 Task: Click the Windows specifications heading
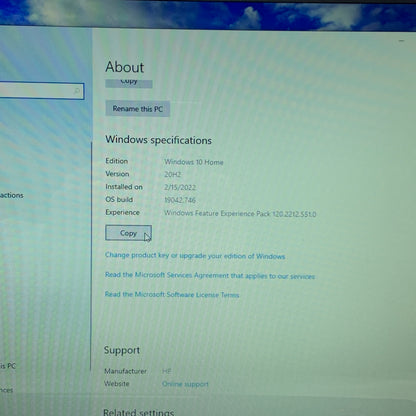(x=158, y=140)
